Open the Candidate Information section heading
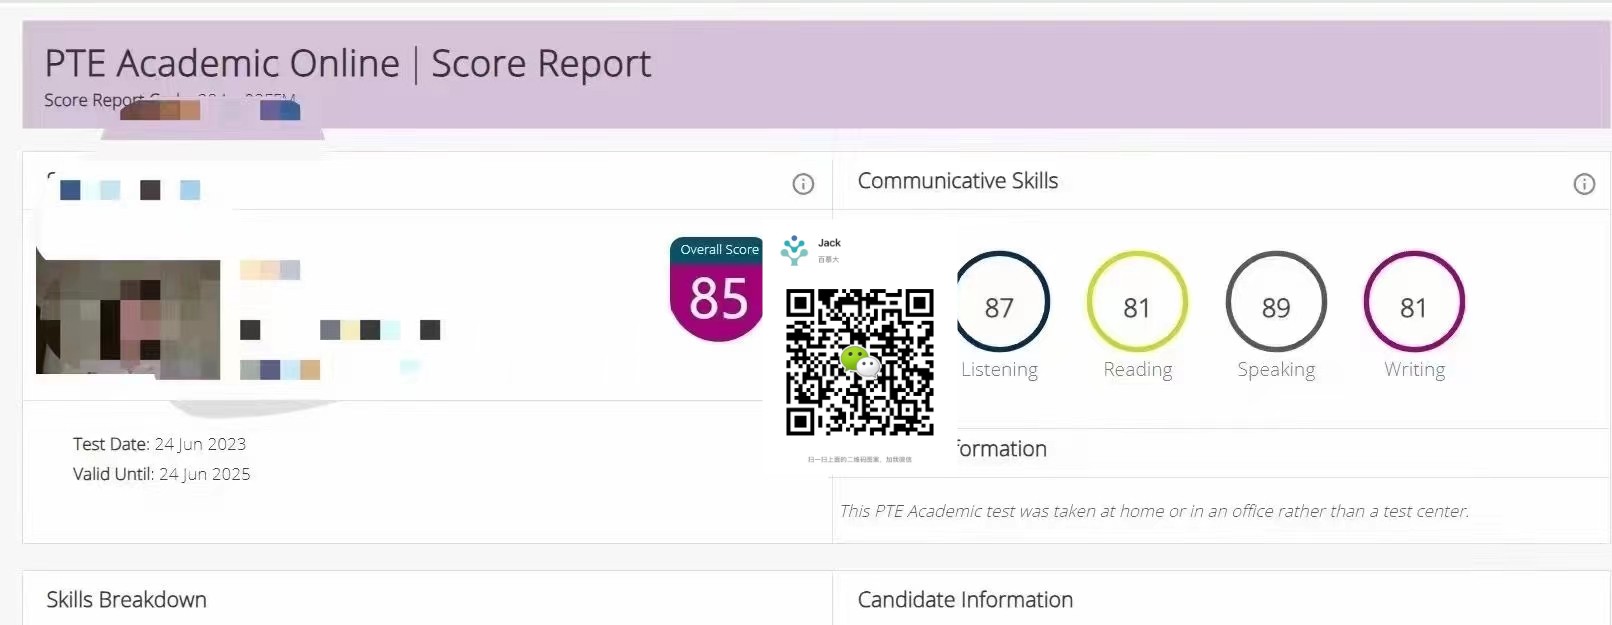This screenshot has width=1612, height=625. (965, 600)
